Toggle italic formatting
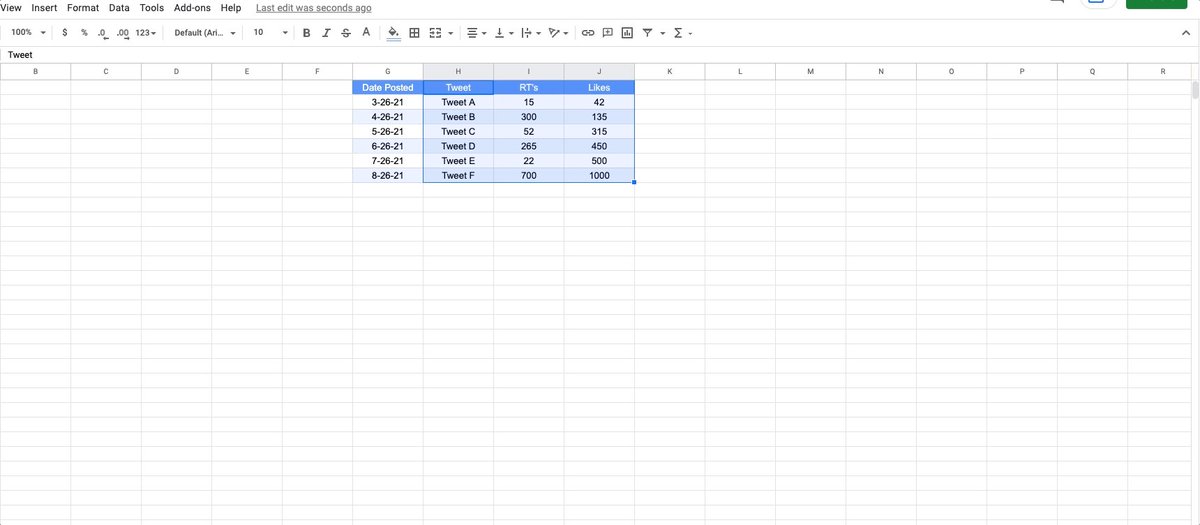This screenshot has height=525, width=1200. (x=326, y=33)
